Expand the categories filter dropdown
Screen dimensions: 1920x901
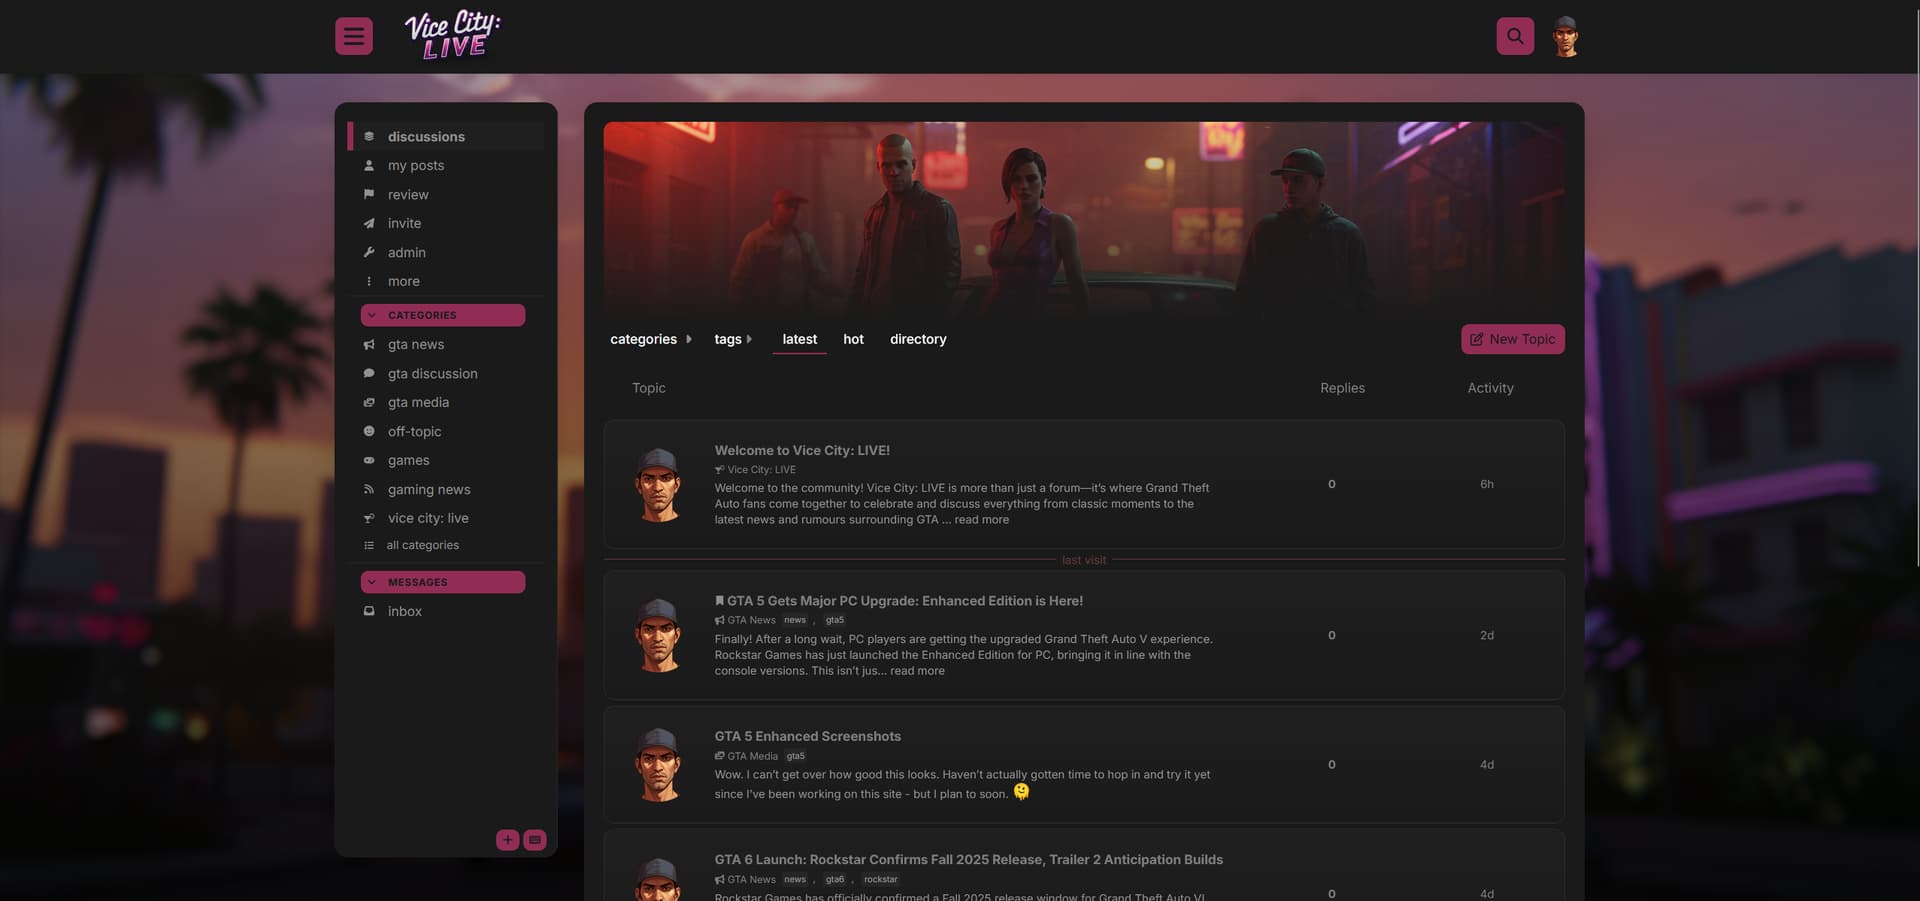pyautogui.click(x=651, y=339)
